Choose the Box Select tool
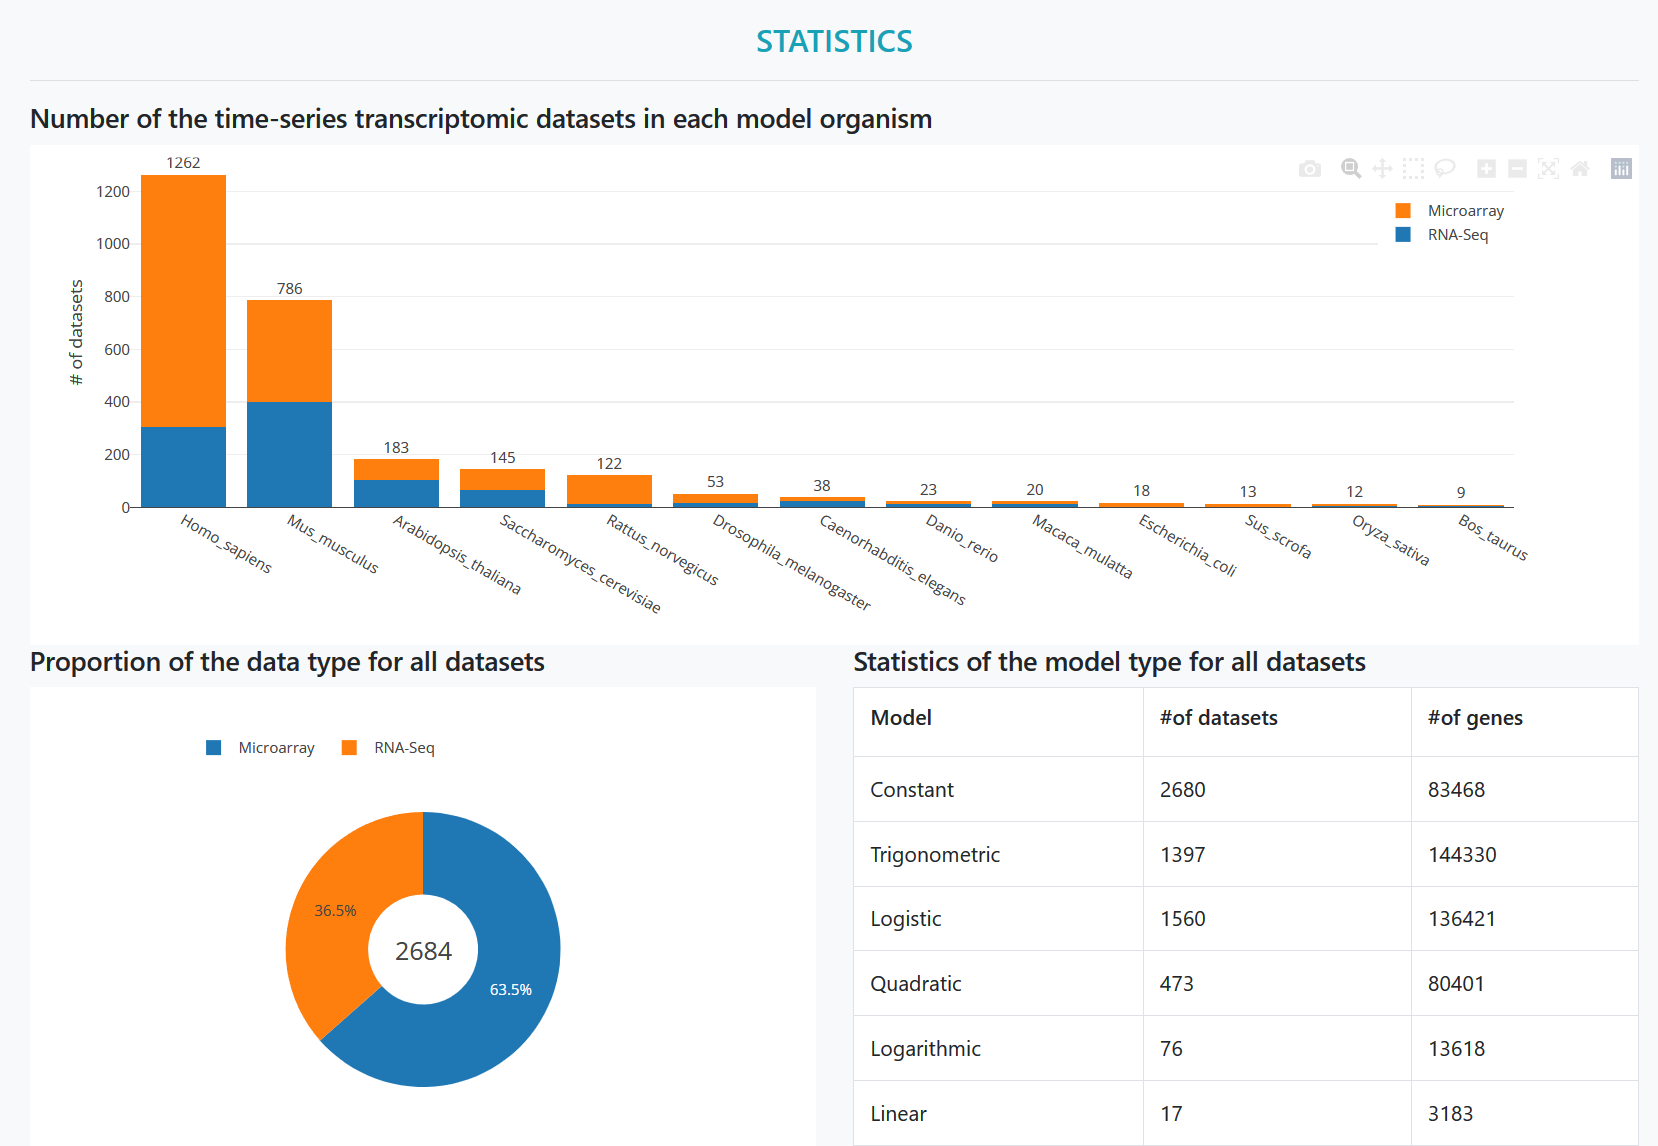1658x1146 pixels. [1413, 169]
